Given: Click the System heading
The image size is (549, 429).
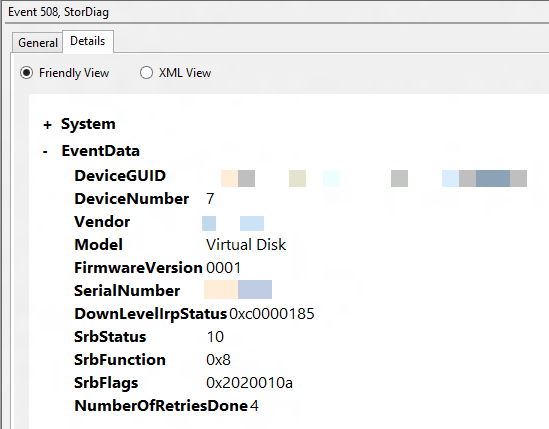Looking at the screenshot, I should tap(88, 124).
